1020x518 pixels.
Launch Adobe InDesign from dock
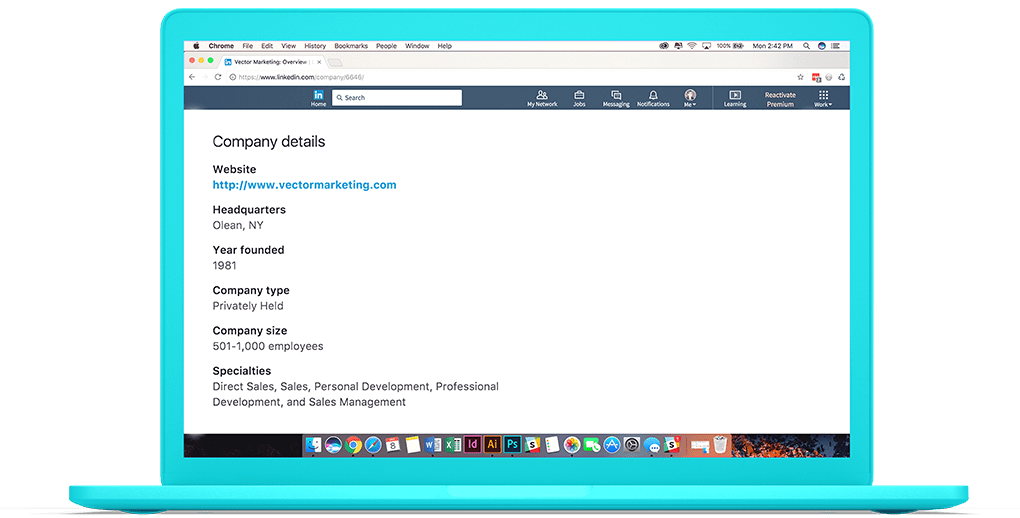coord(472,444)
